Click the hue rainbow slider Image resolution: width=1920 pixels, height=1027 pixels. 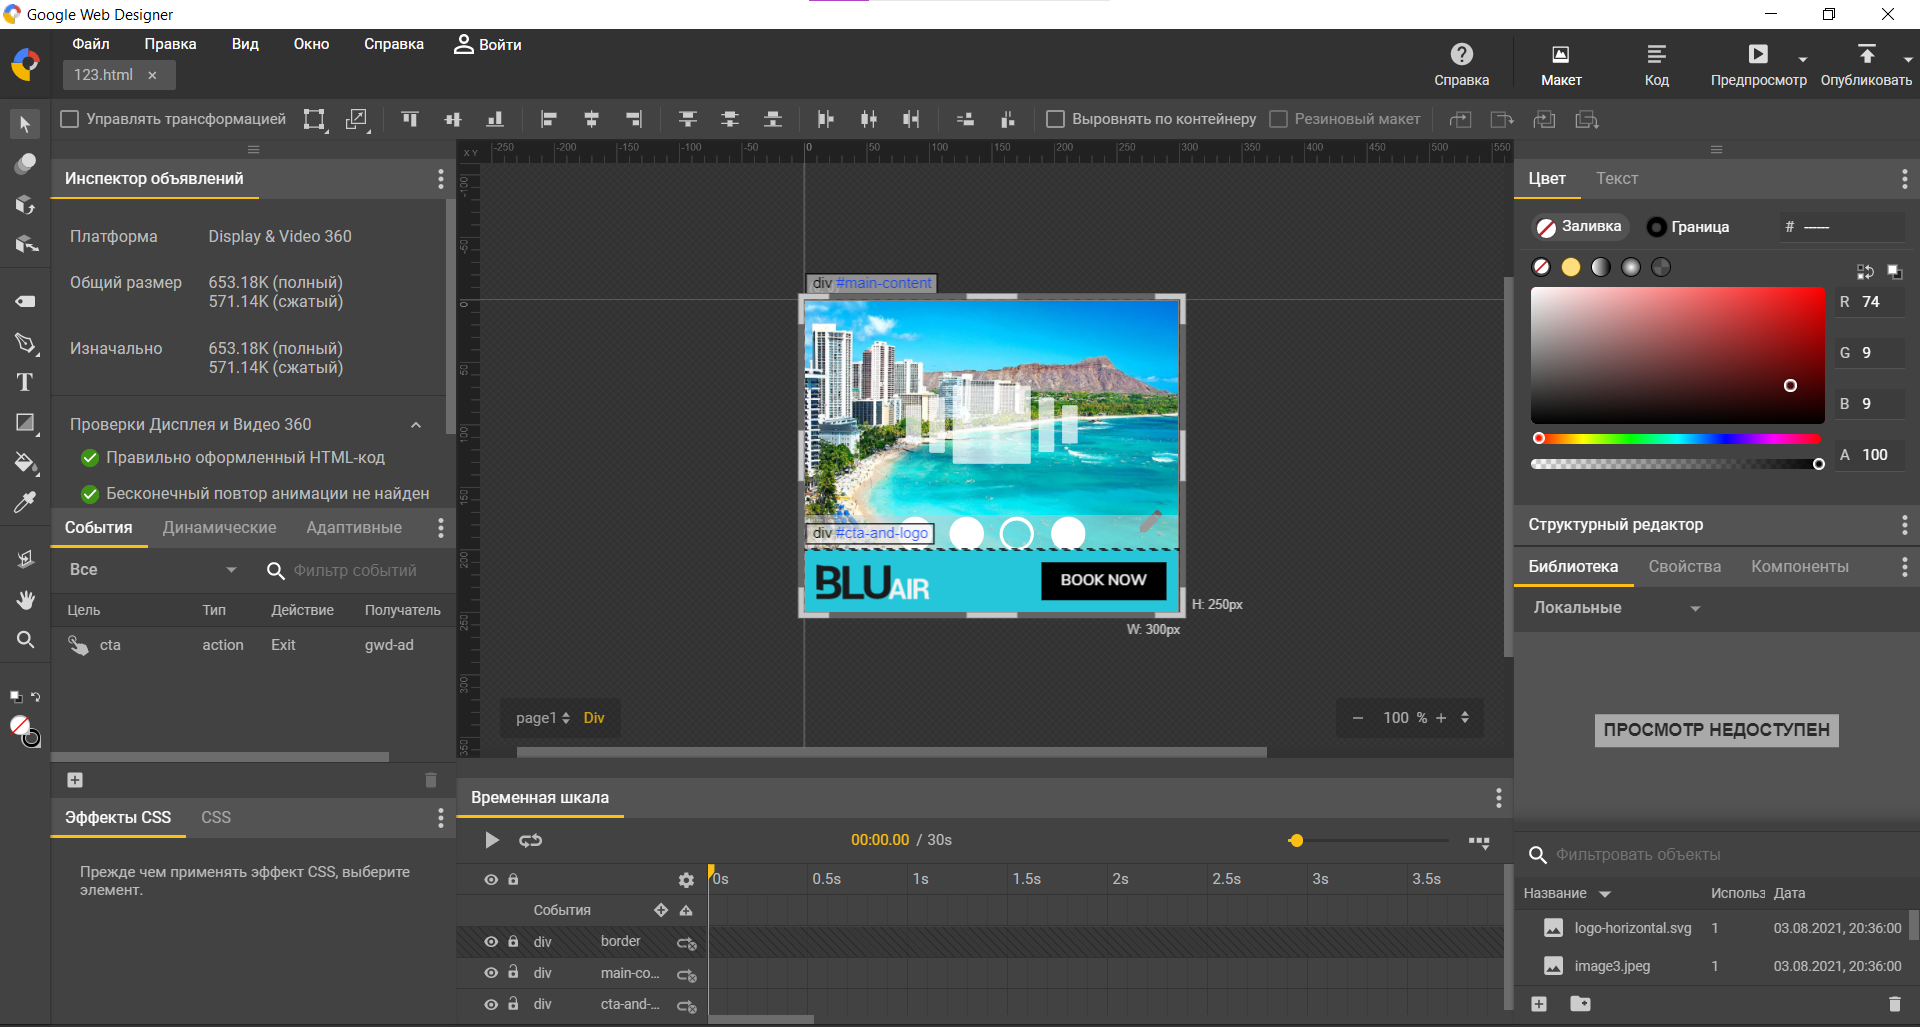(x=1677, y=438)
